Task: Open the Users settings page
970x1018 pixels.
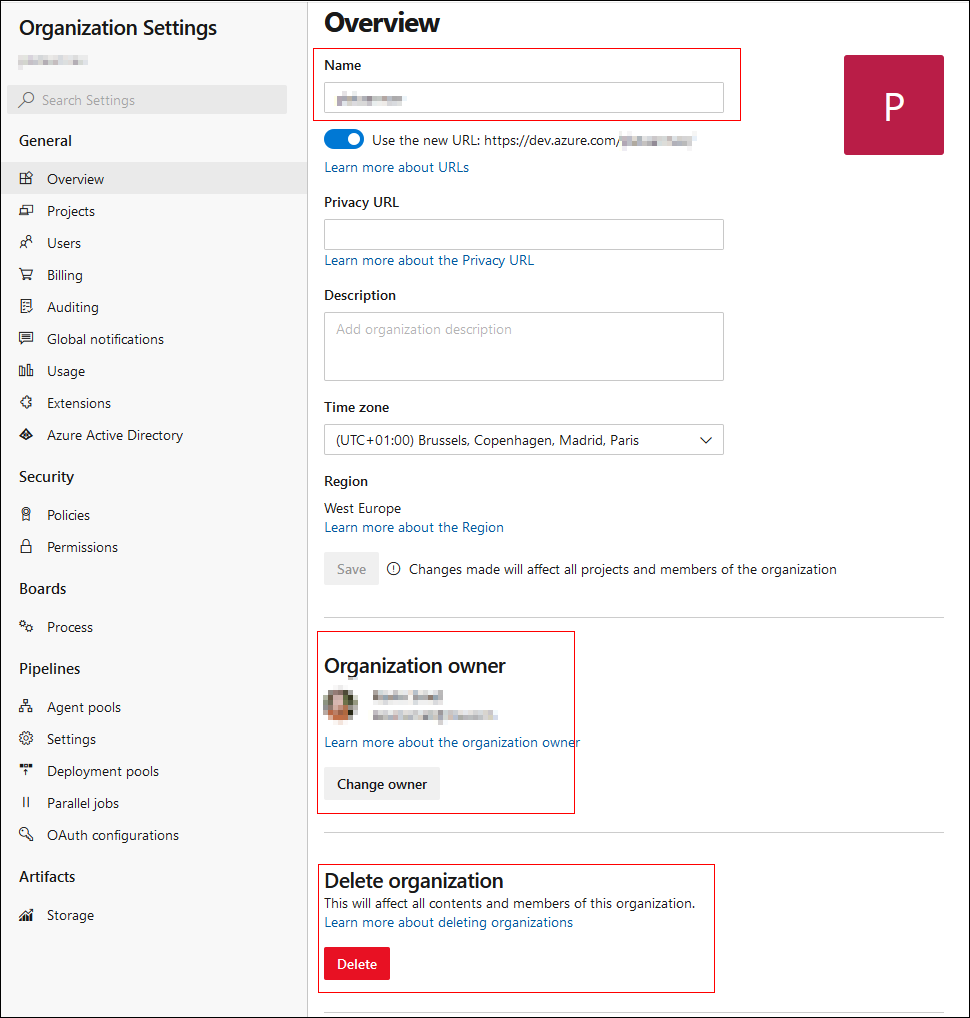Action: click(x=154, y=243)
